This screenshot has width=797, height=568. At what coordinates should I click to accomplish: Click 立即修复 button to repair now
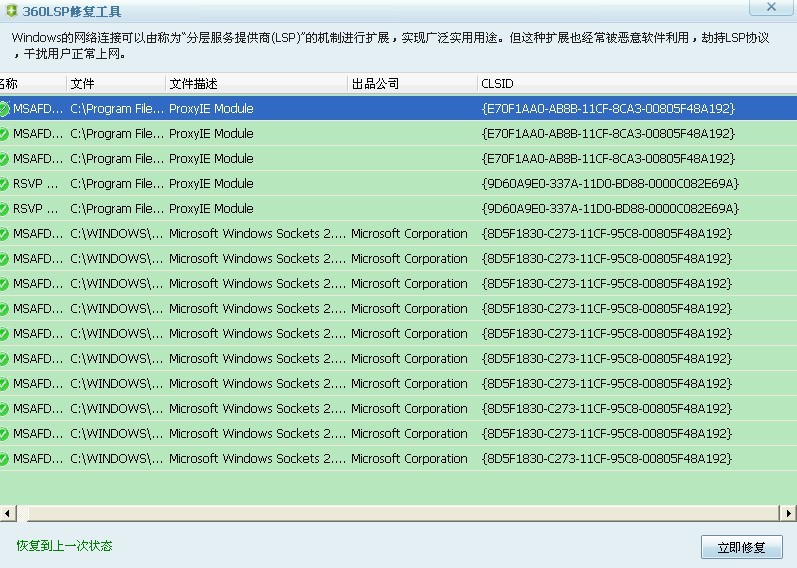(741, 547)
